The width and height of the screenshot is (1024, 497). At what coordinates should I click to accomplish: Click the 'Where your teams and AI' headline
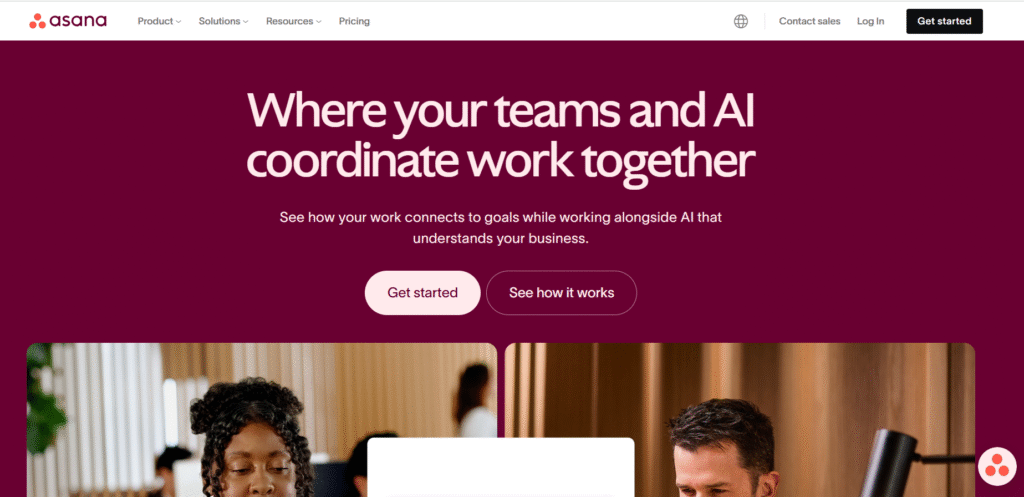coord(501,110)
